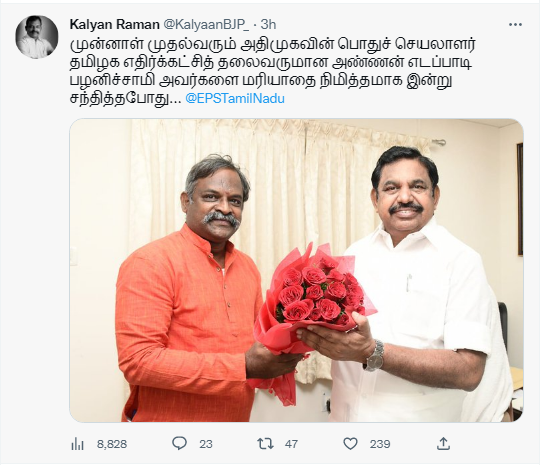551x465 pixels.
Task: Open the tweet via its Tamil text
Action: [x=272, y=71]
